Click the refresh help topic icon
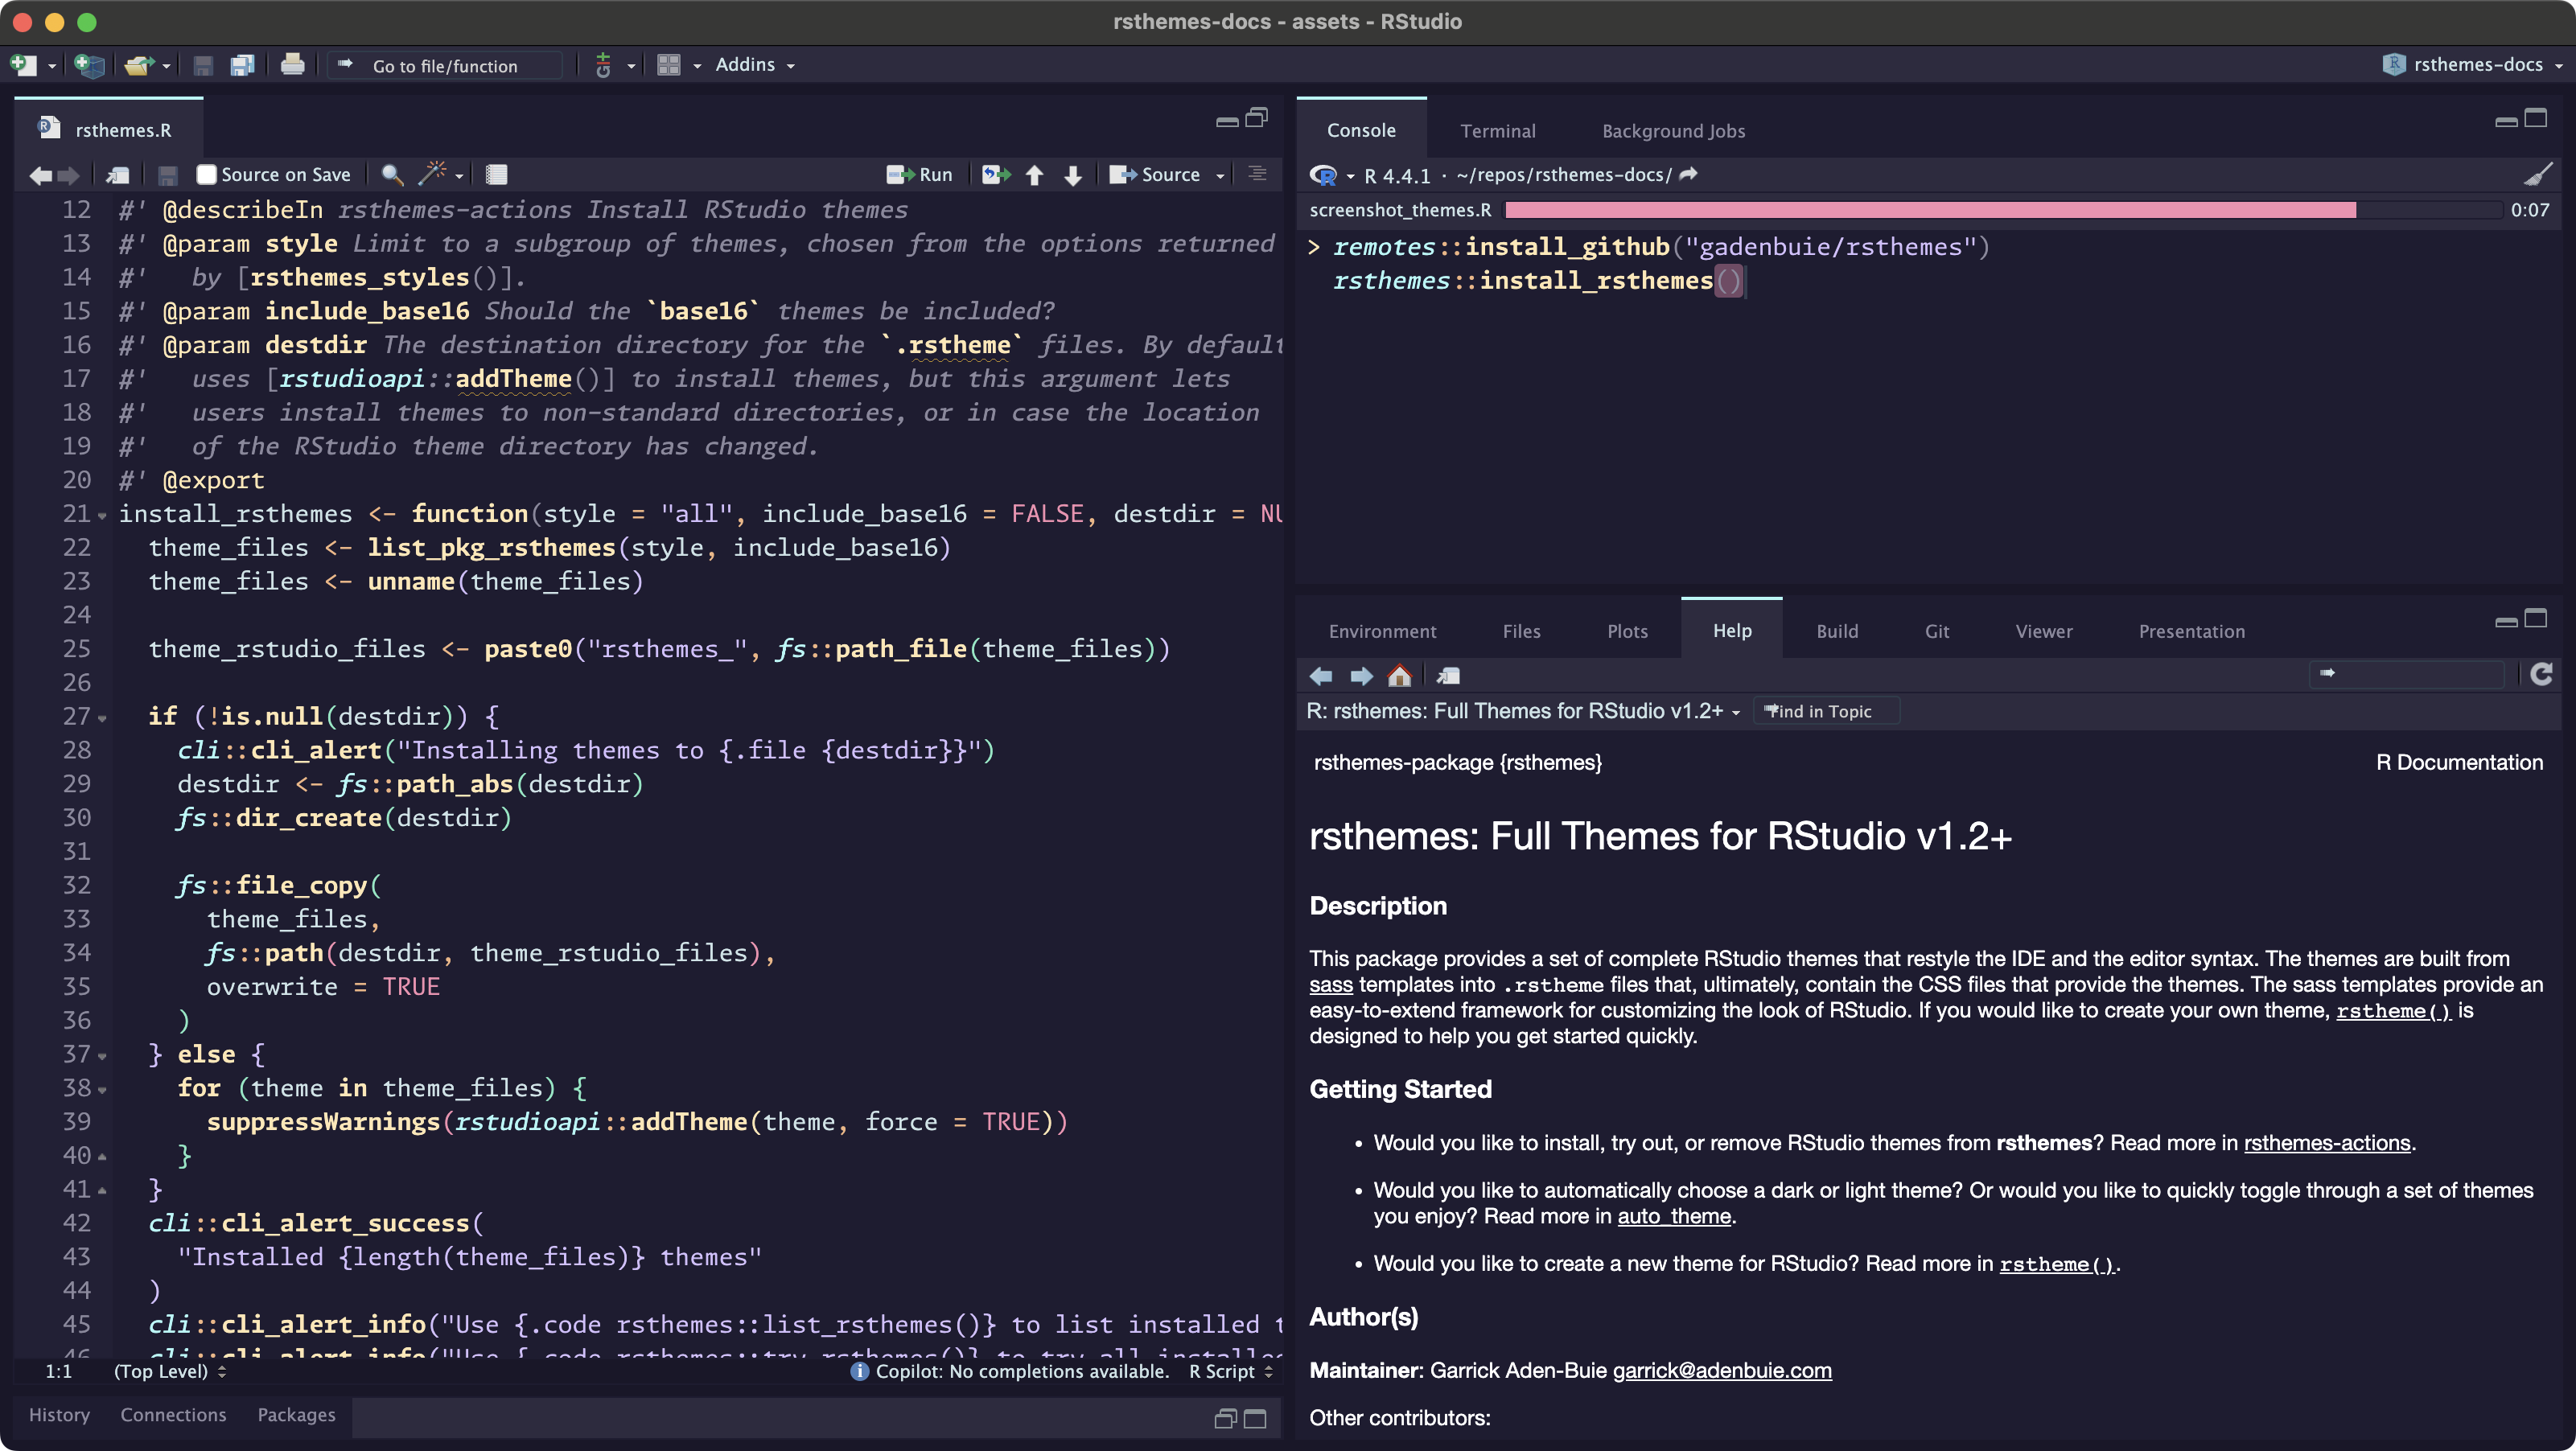The width and height of the screenshot is (2576, 1451). click(2541, 674)
